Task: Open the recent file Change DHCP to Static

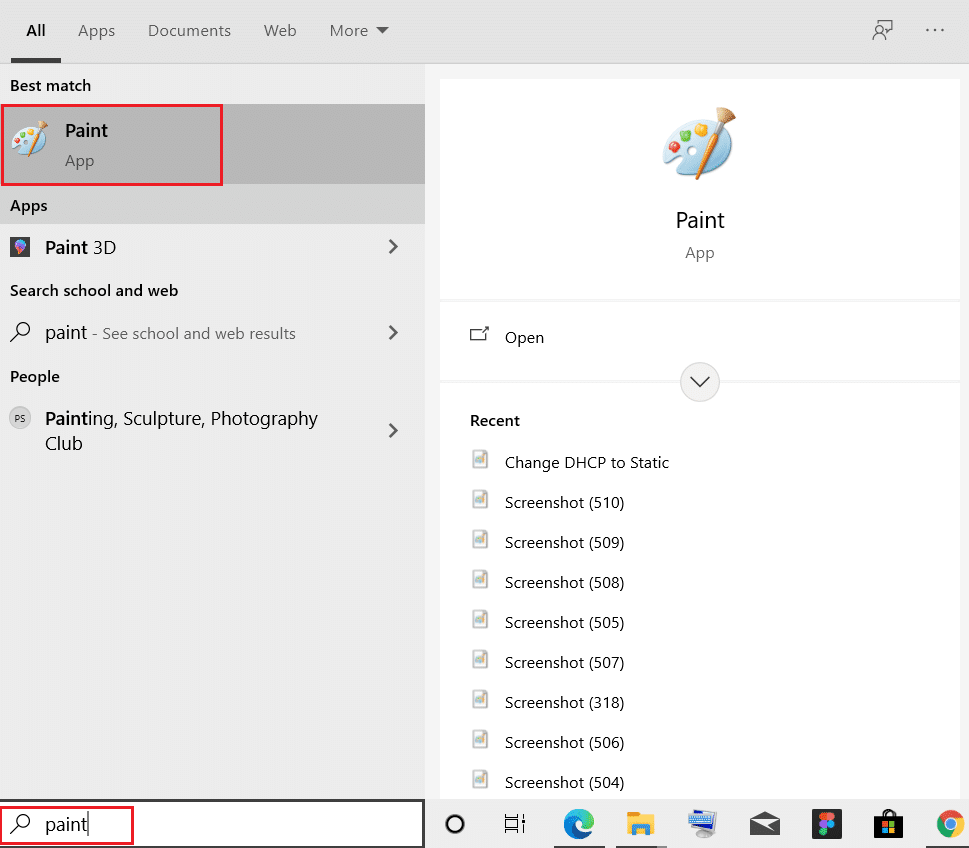Action: click(587, 462)
